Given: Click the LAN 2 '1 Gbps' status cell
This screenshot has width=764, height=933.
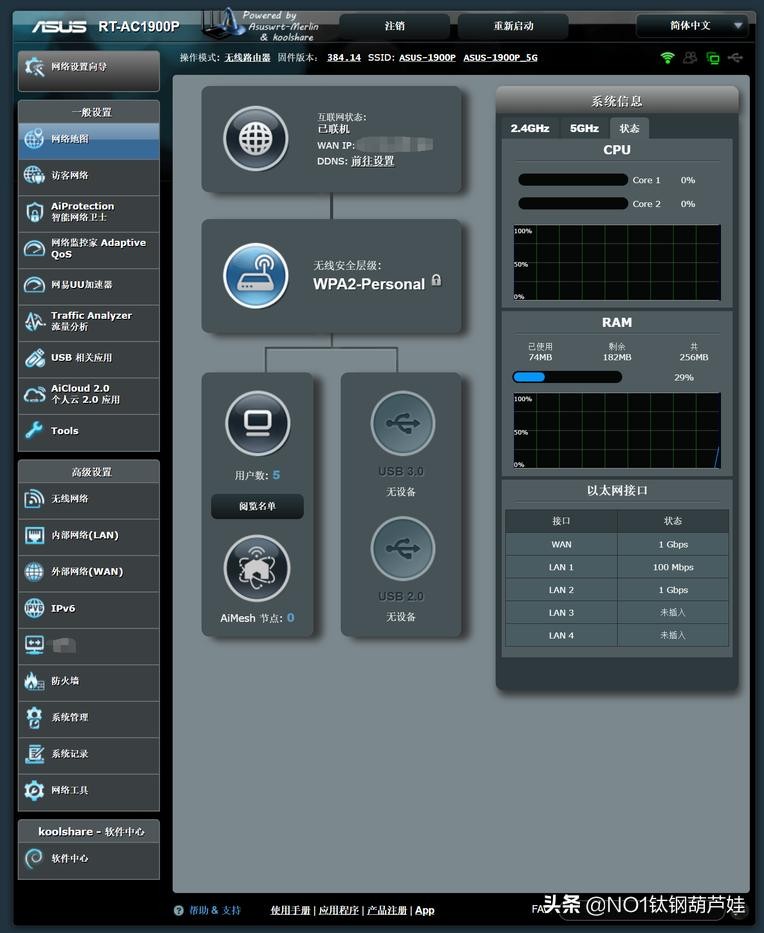Looking at the screenshot, I should [x=673, y=590].
